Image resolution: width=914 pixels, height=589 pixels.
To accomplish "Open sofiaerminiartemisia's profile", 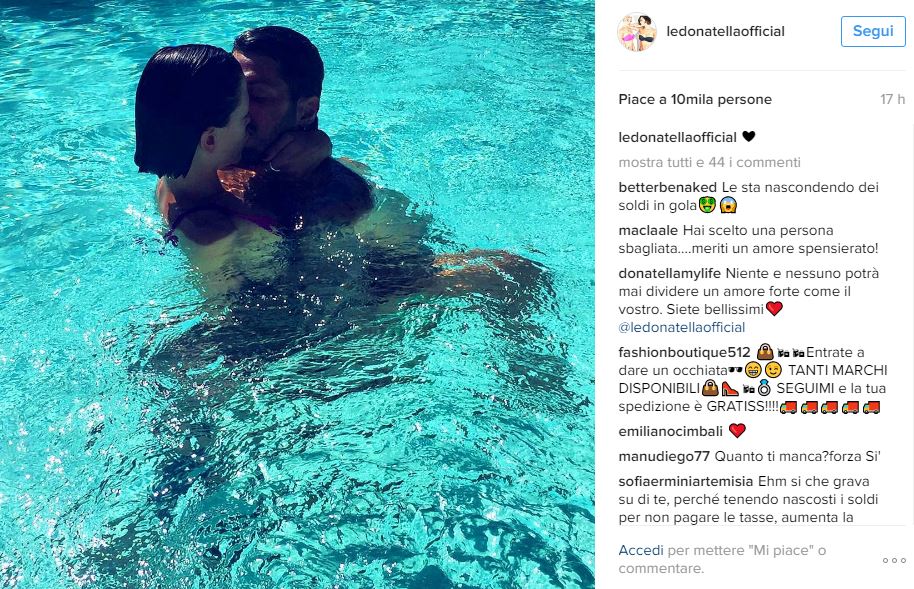I will coord(686,482).
